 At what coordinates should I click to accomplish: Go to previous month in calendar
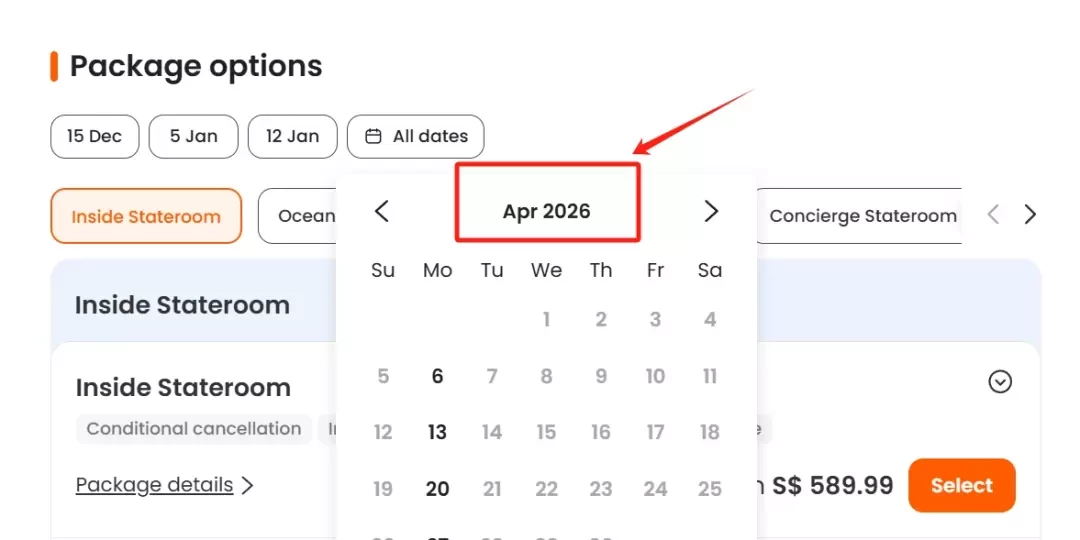click(x=382, y=211)
